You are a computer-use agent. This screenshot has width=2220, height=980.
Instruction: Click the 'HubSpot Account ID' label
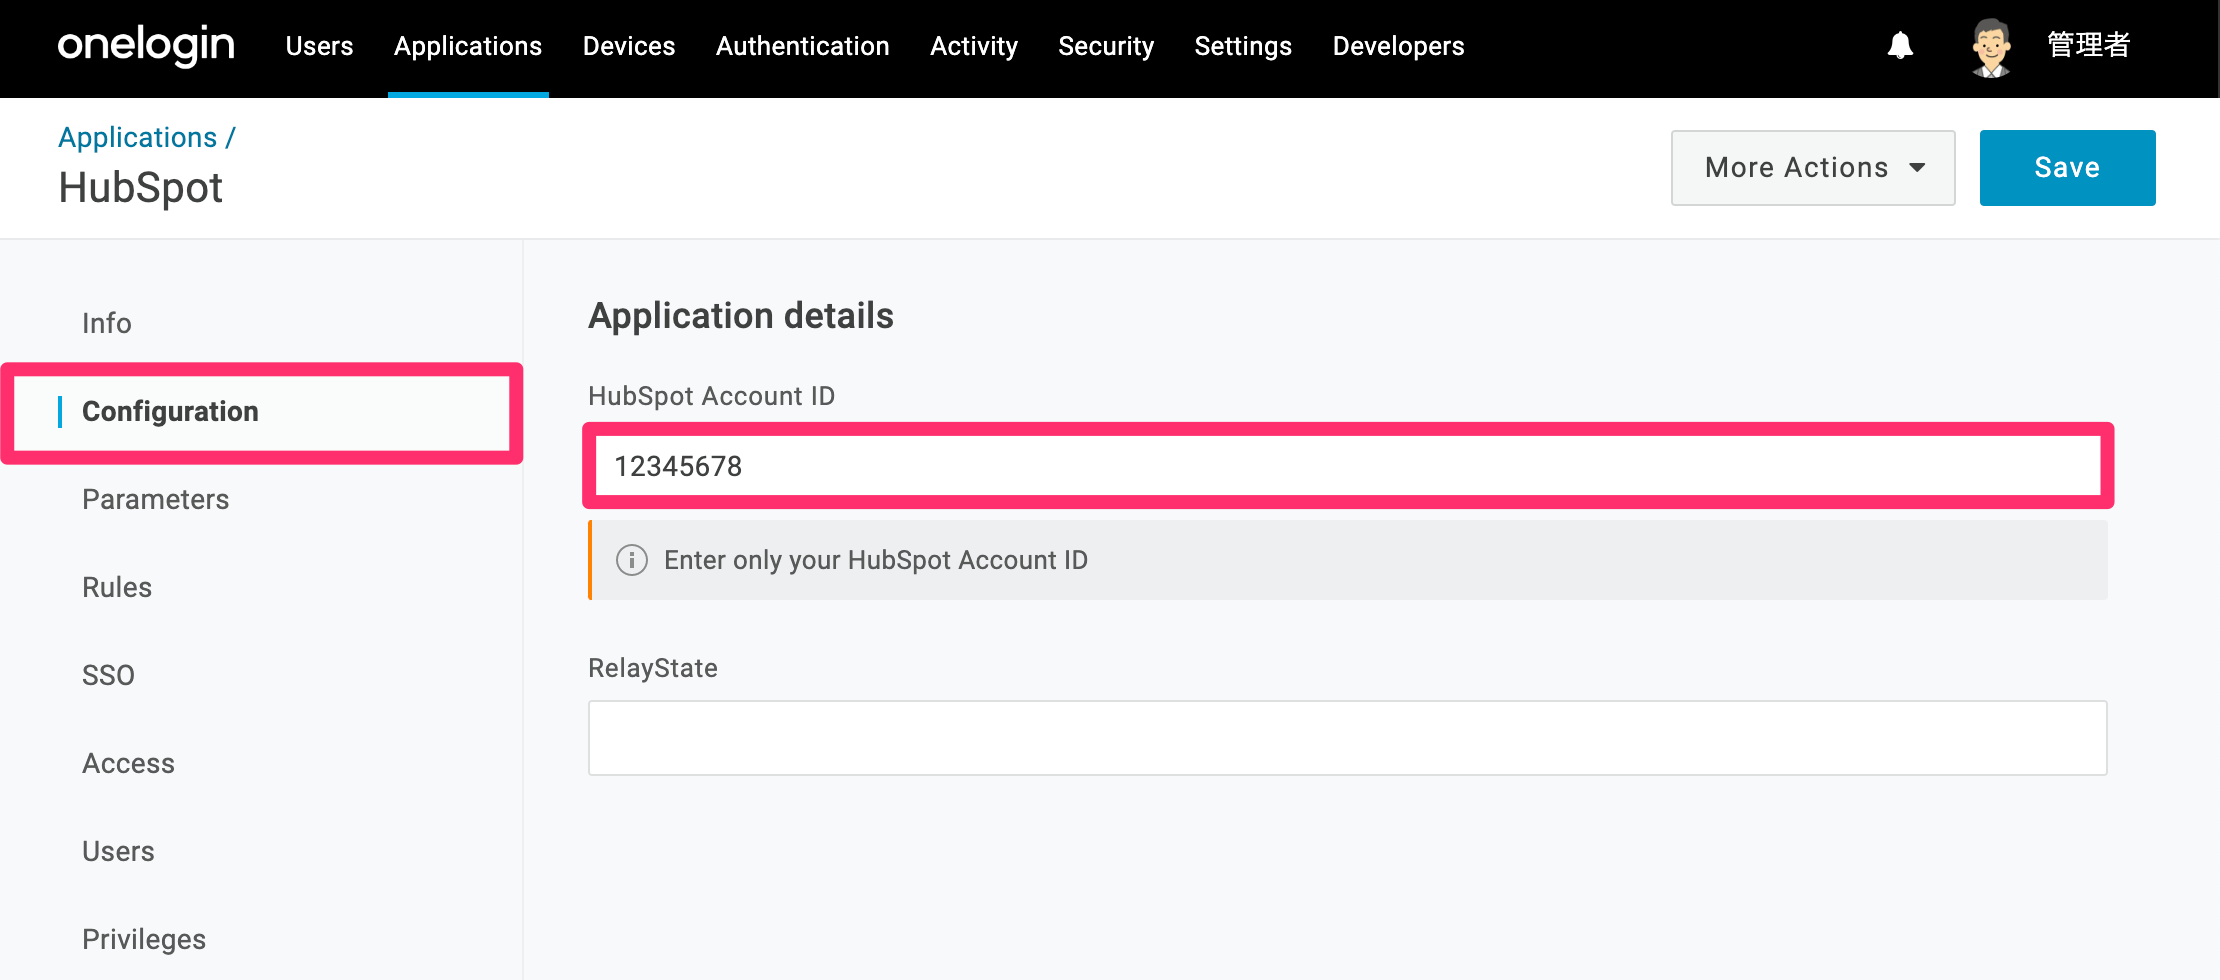coord(711,396)
